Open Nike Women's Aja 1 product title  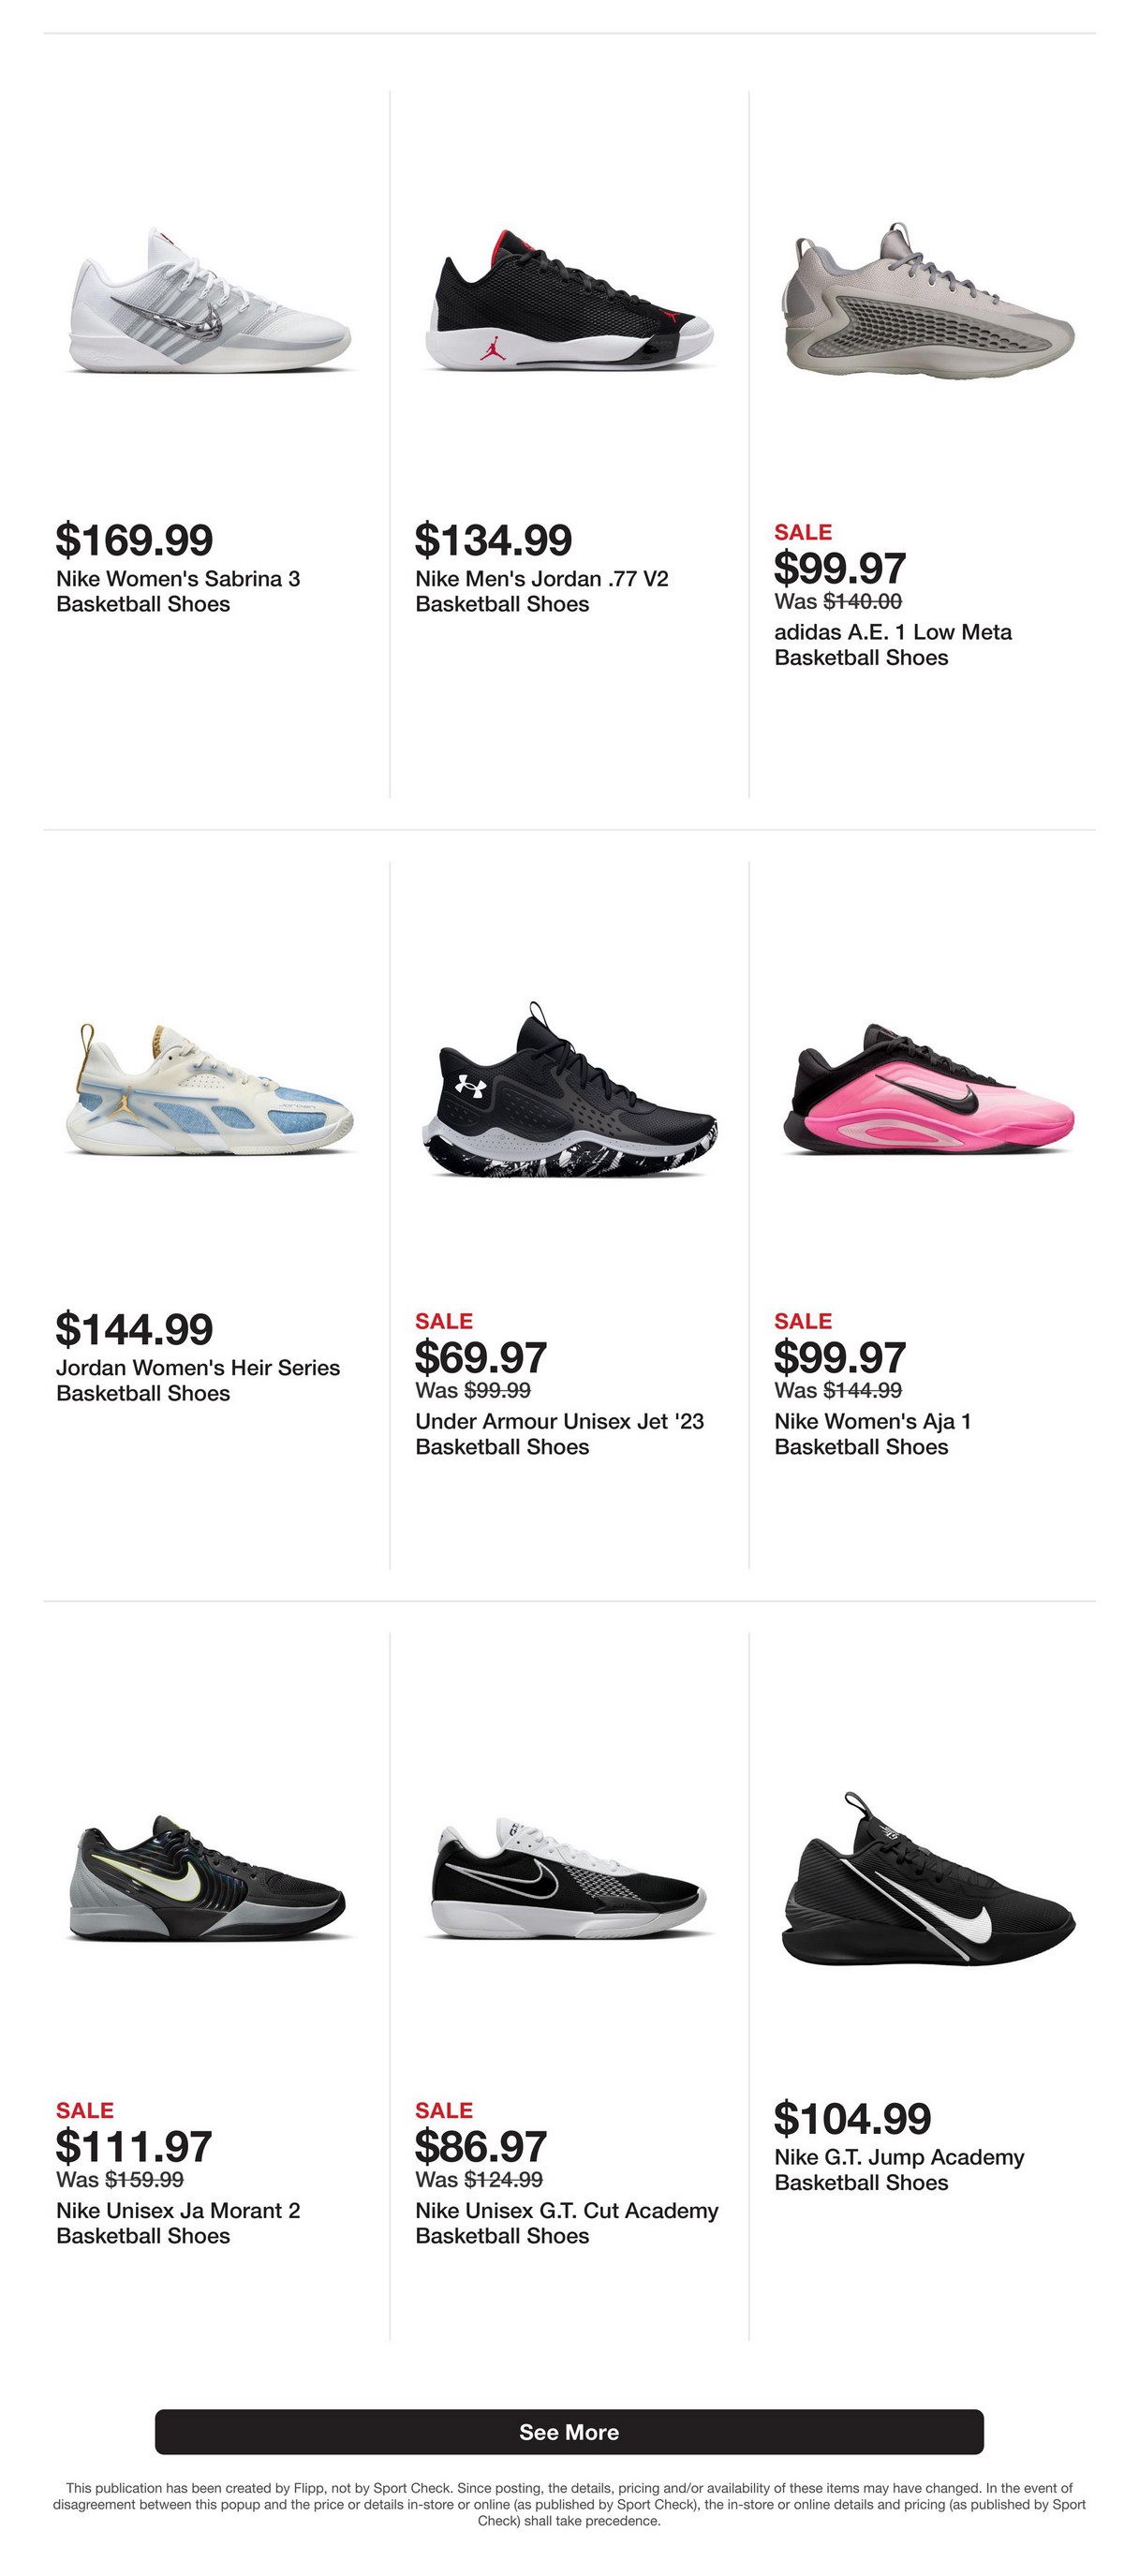pos(872,1434)
